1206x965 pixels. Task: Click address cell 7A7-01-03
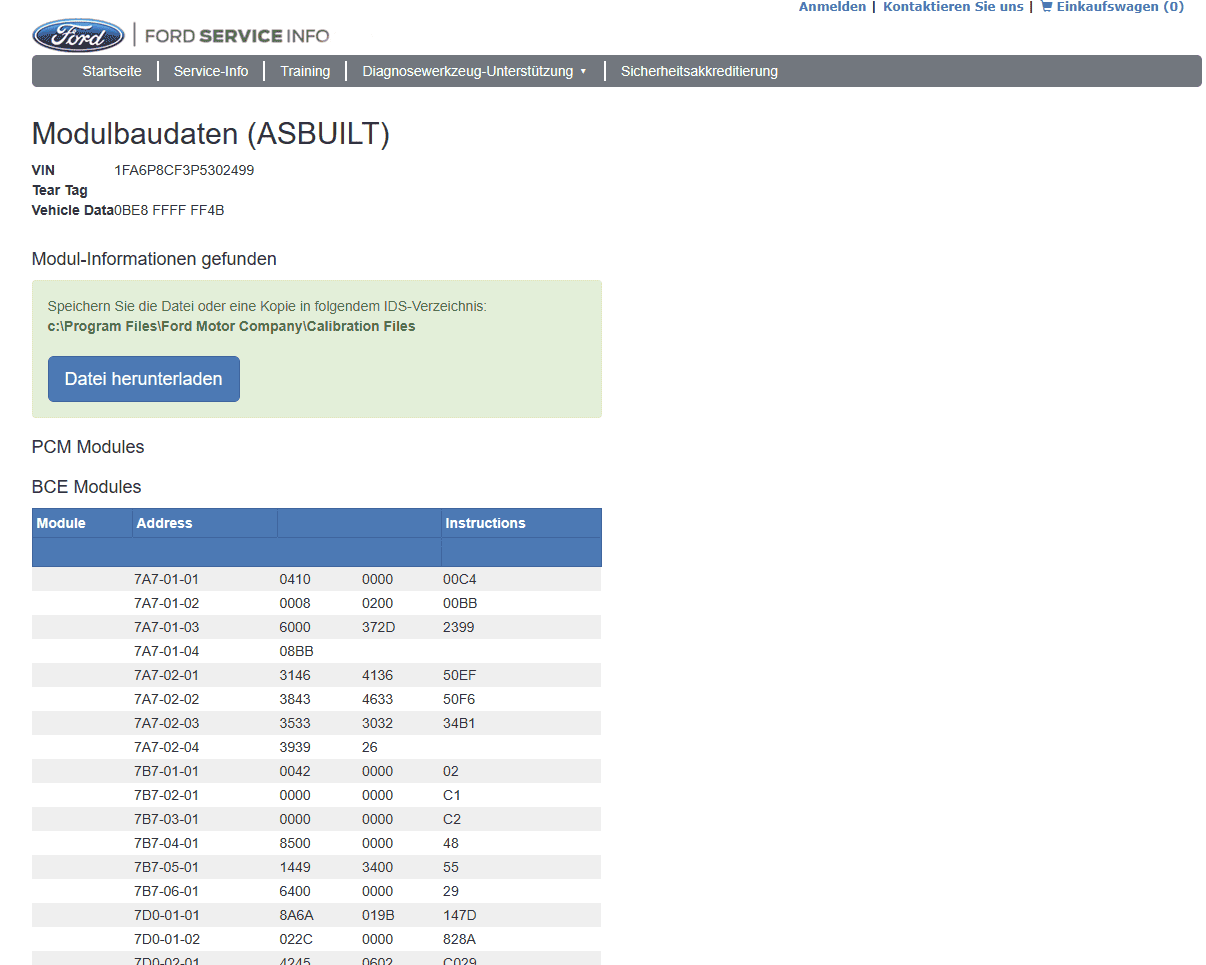click(x=166, y=627)
